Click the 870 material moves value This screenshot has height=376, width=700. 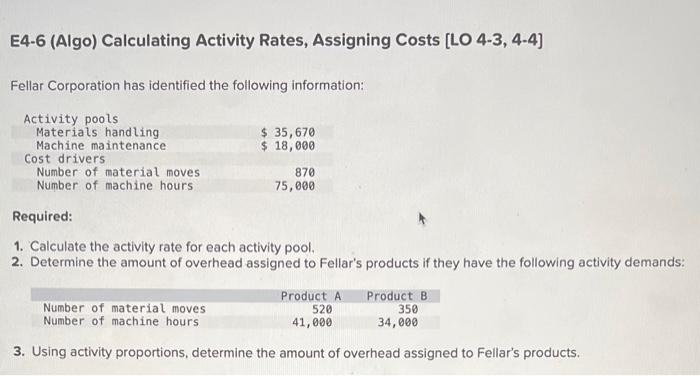(x=304, y=172)
